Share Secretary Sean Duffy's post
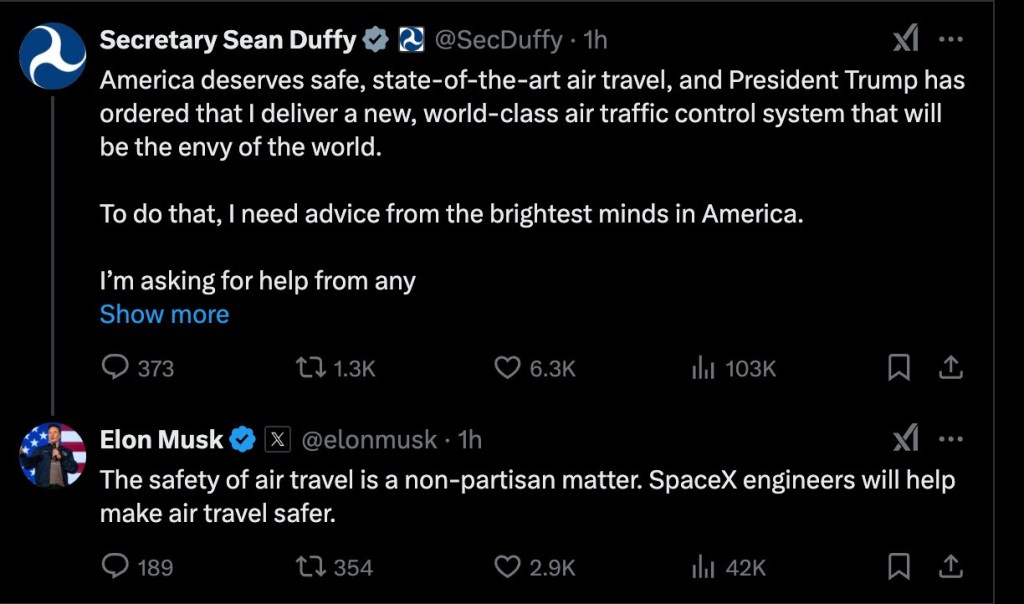 point(951,368)
